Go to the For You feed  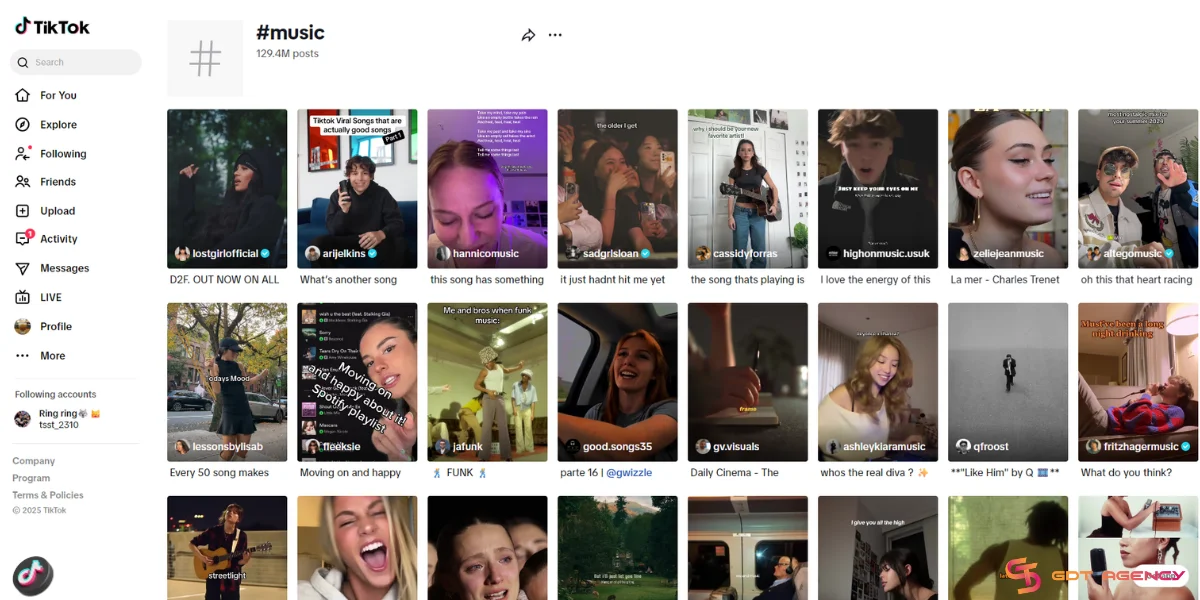pos(57,96)
